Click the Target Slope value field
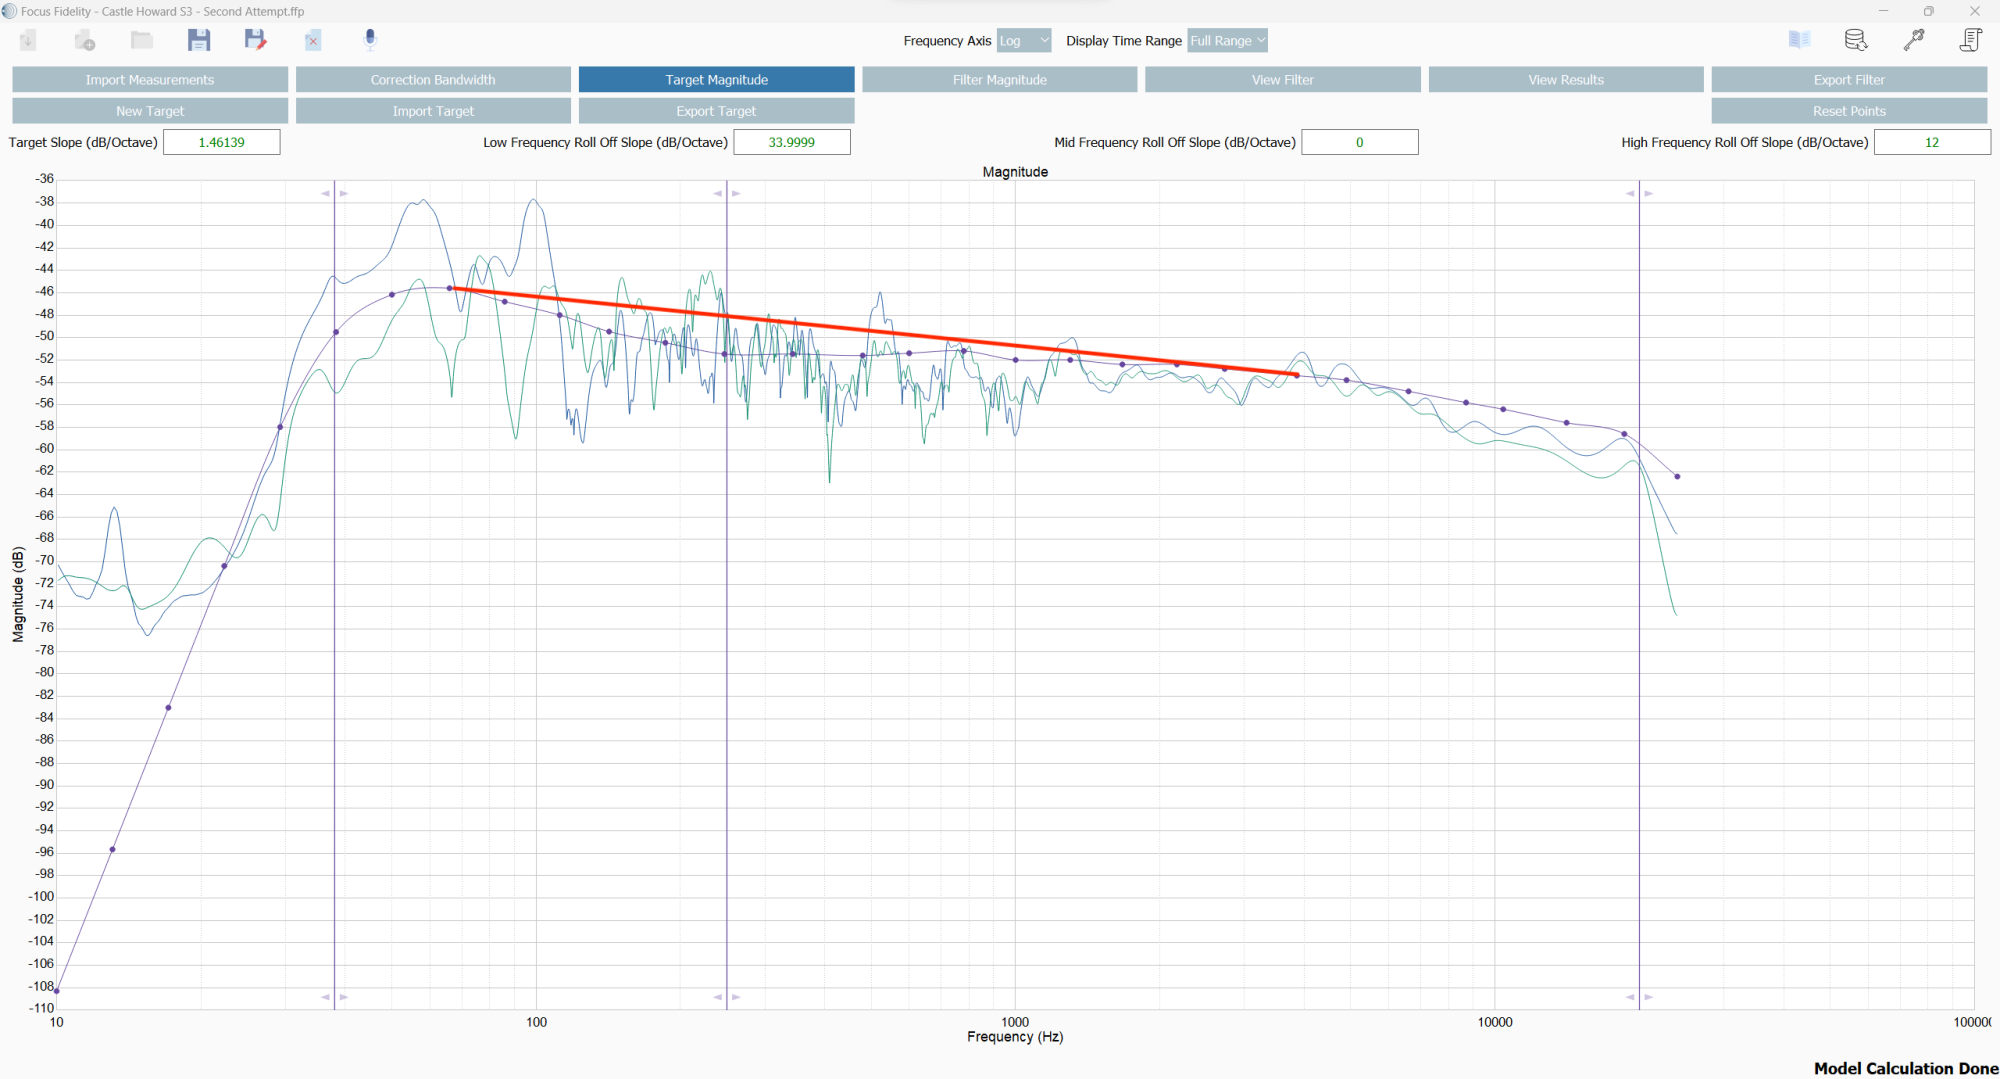The width and height of the screenshot is (2000, 1079). click(x=222, y=142)
